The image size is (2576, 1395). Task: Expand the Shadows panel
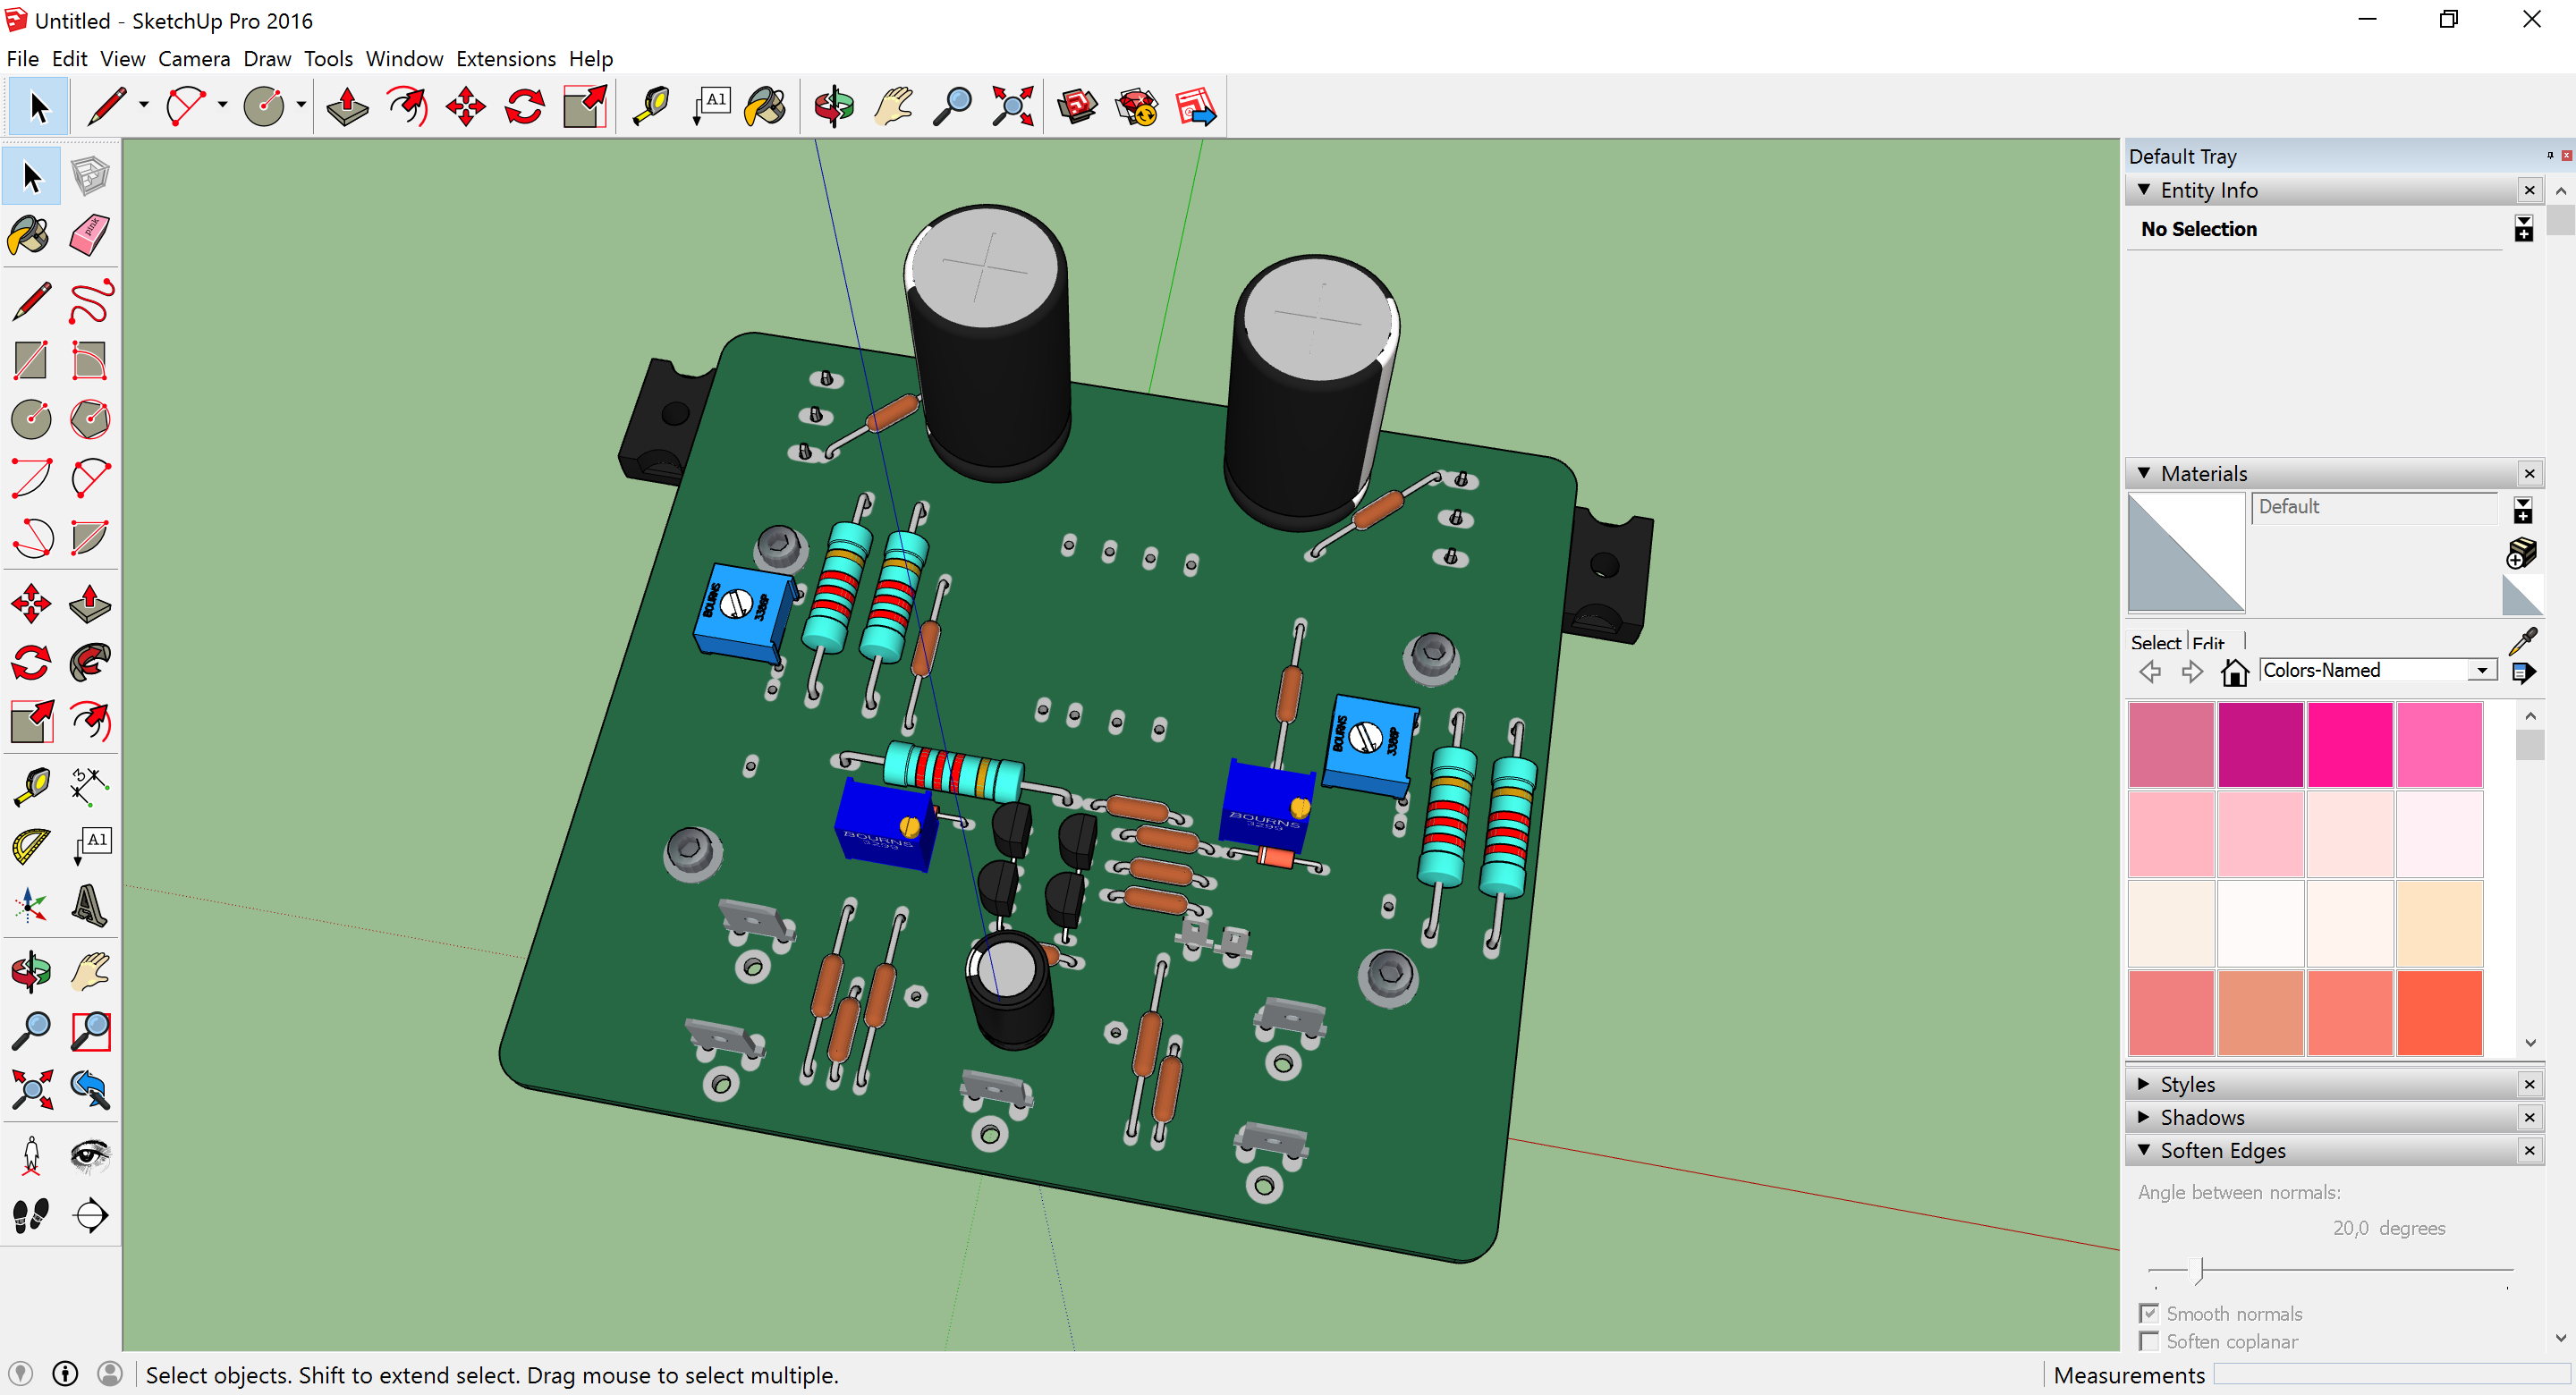[2143, 1117]
